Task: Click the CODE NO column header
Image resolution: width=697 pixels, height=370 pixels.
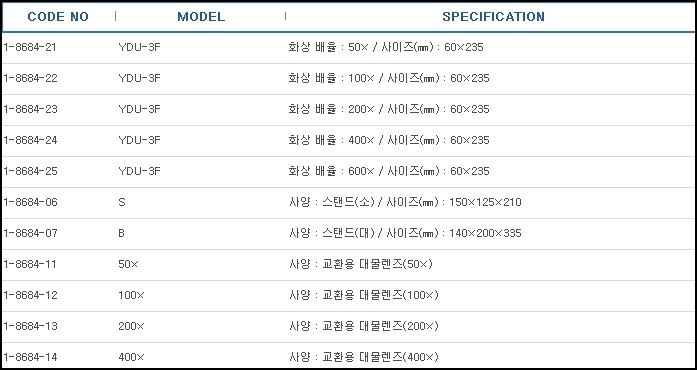Action: pos(58,17)
